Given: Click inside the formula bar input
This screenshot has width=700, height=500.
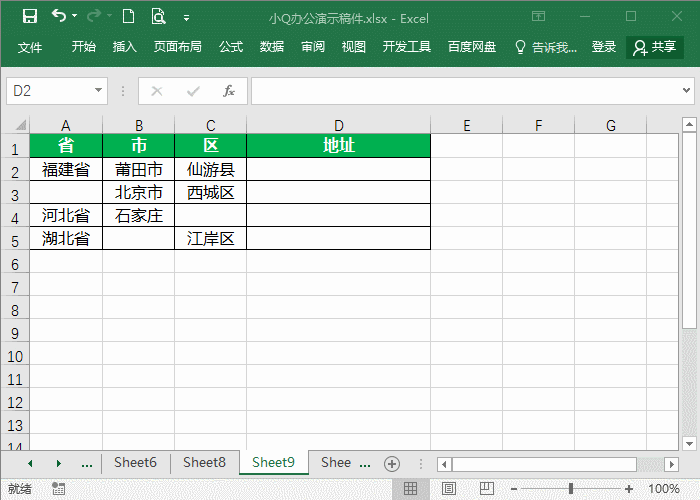Looking at the screenshot, I should pos(464,91).
